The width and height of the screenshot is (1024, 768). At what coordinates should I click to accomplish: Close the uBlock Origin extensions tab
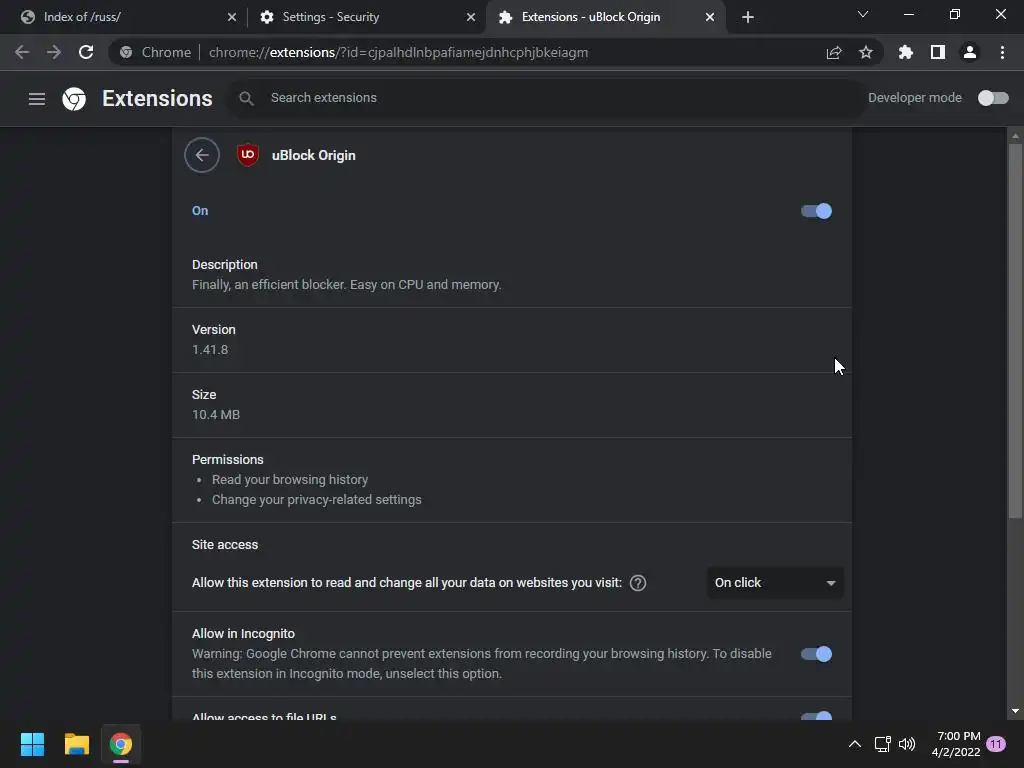(x=710, y=17)
